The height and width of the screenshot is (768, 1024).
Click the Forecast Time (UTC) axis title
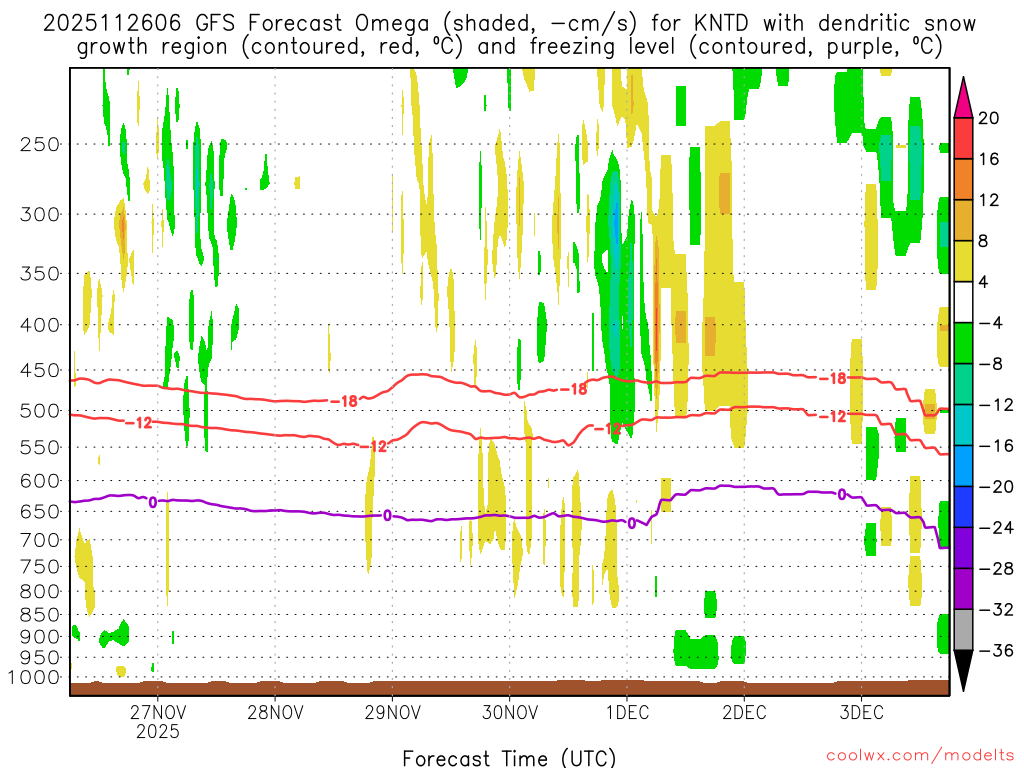[509, 758]
